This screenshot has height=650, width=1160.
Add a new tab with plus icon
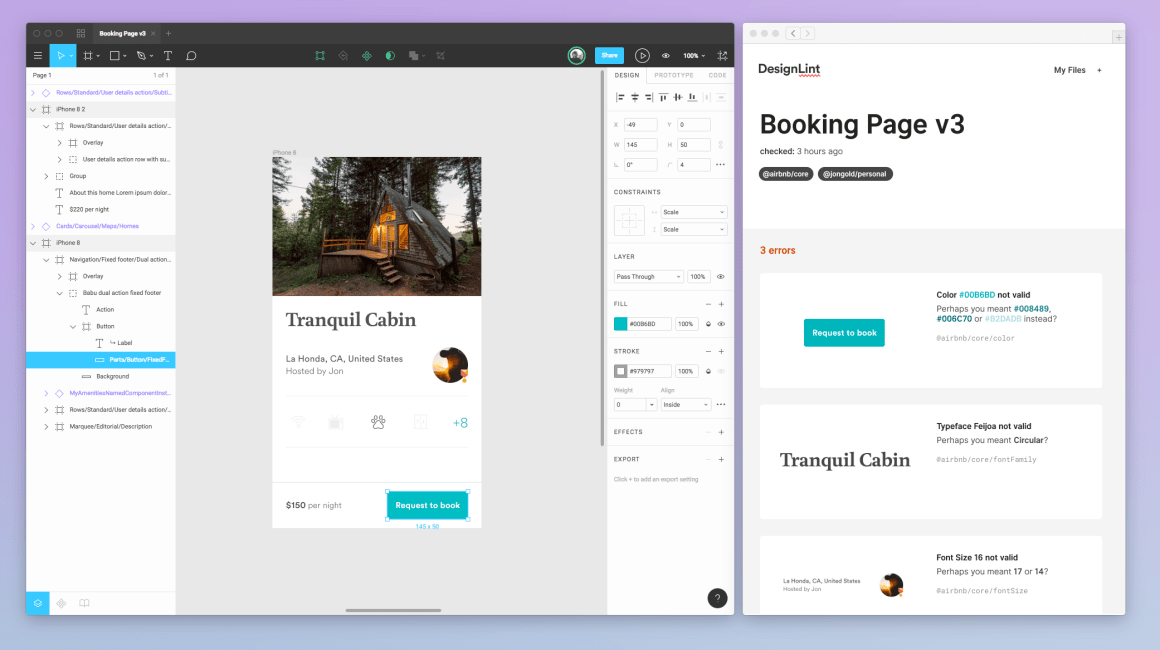pos(169,33)
